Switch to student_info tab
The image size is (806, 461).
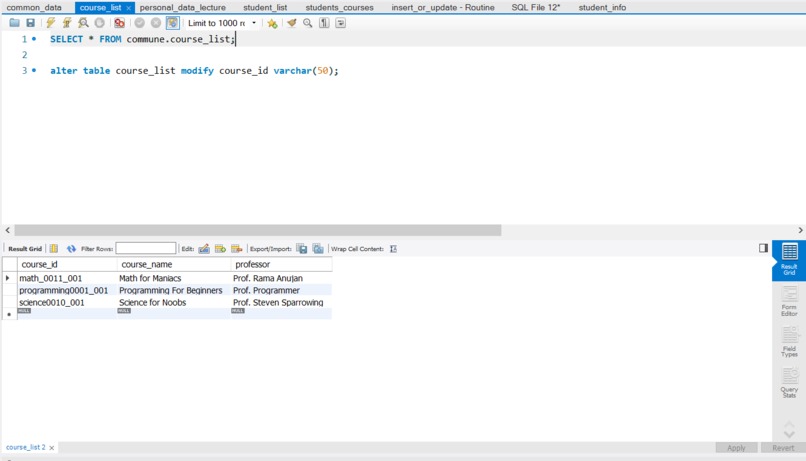pyautogui.click(x=602, y=7)
